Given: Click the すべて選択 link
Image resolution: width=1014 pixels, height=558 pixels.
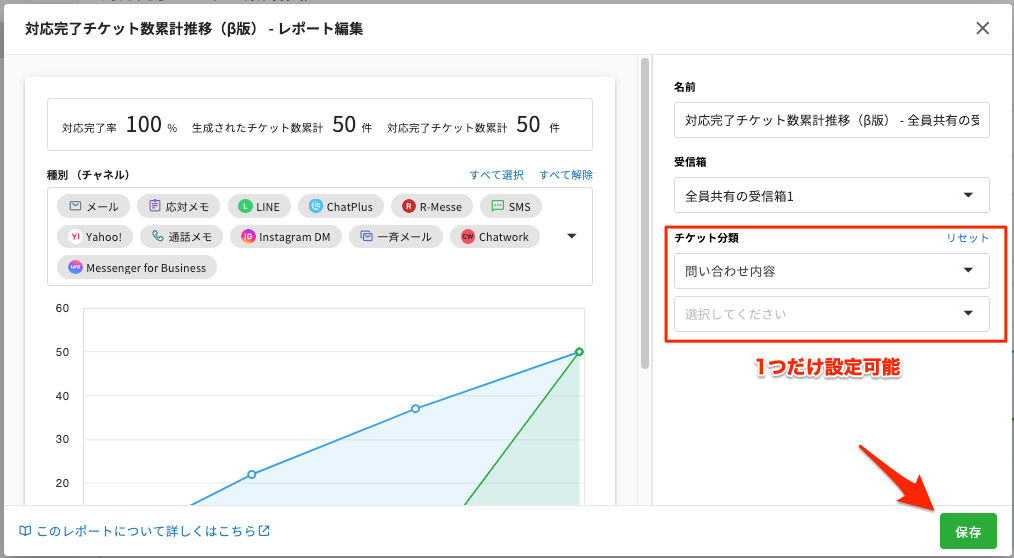Looking at the screenshot, I should 497,175.
